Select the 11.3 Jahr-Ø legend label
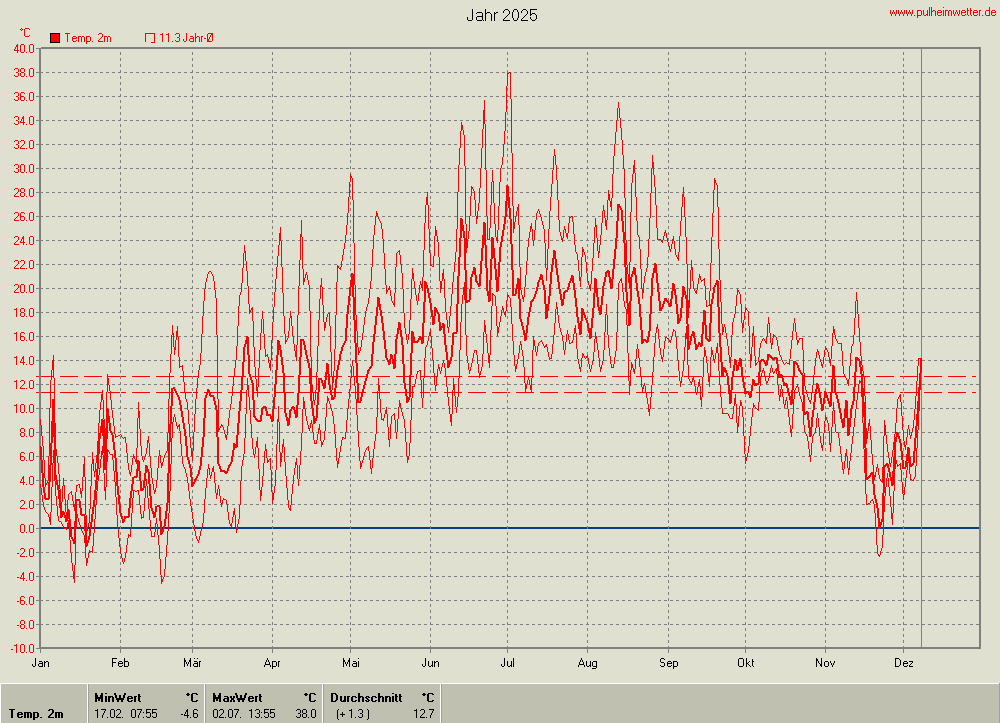Image resolution: width=1000 pixels, height=723 pixels. pyautogui.click(x=186, y=38)
